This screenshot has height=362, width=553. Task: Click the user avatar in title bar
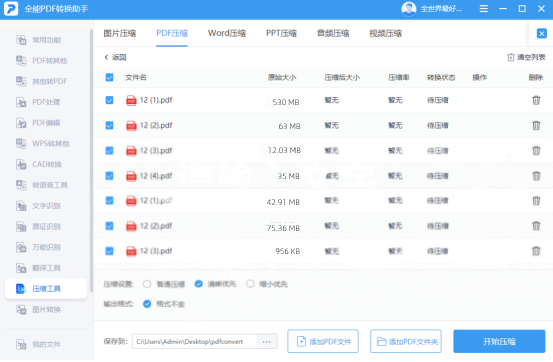pyautogui.click(x=408, y=9)
